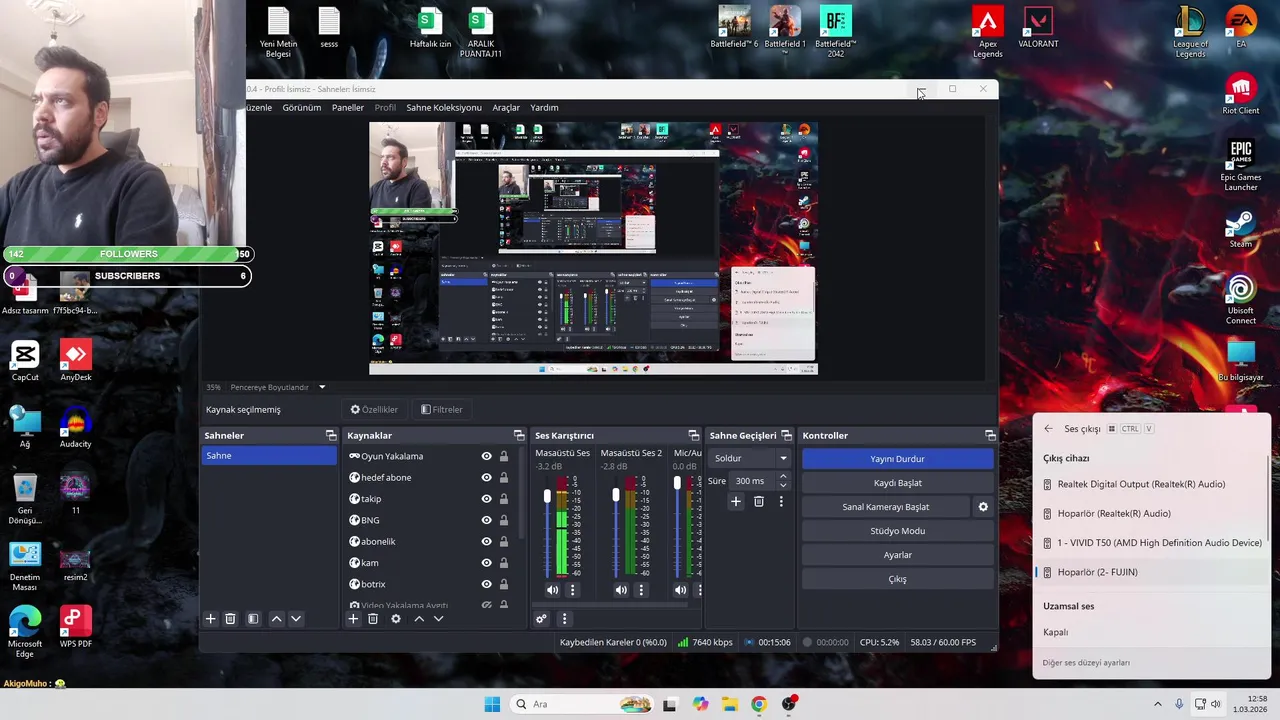Hide the hedef abone source

click(x=486, y=477)
